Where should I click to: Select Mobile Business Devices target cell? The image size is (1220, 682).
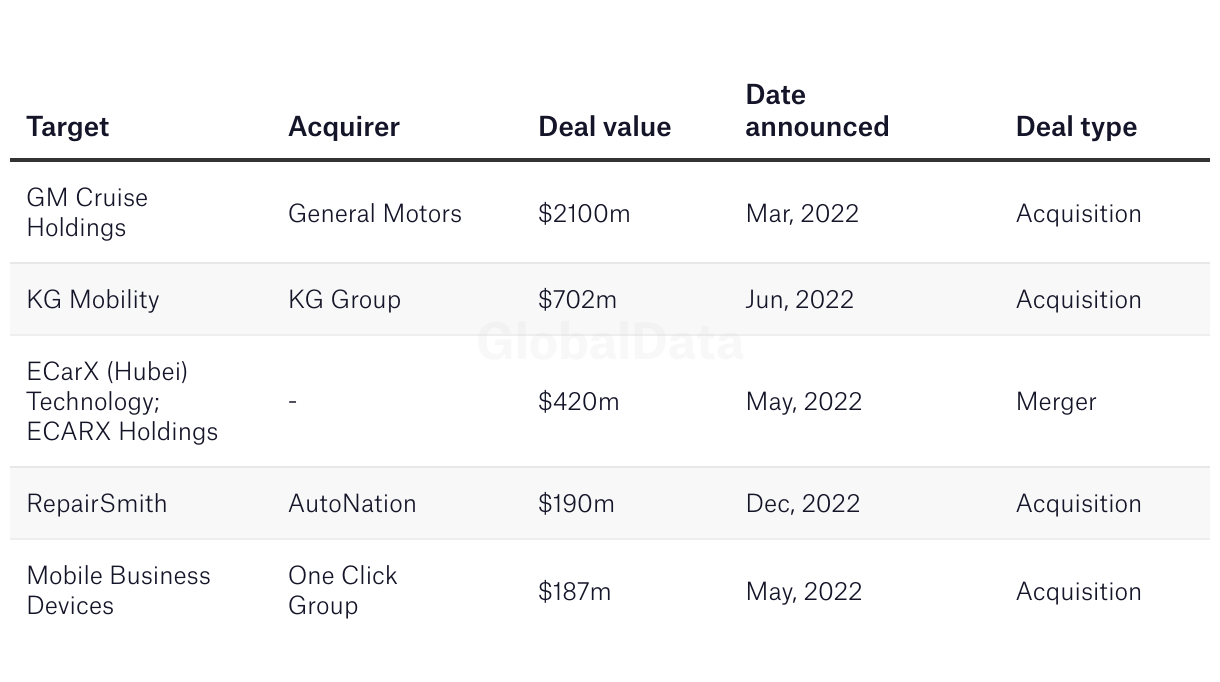(119, 591)
